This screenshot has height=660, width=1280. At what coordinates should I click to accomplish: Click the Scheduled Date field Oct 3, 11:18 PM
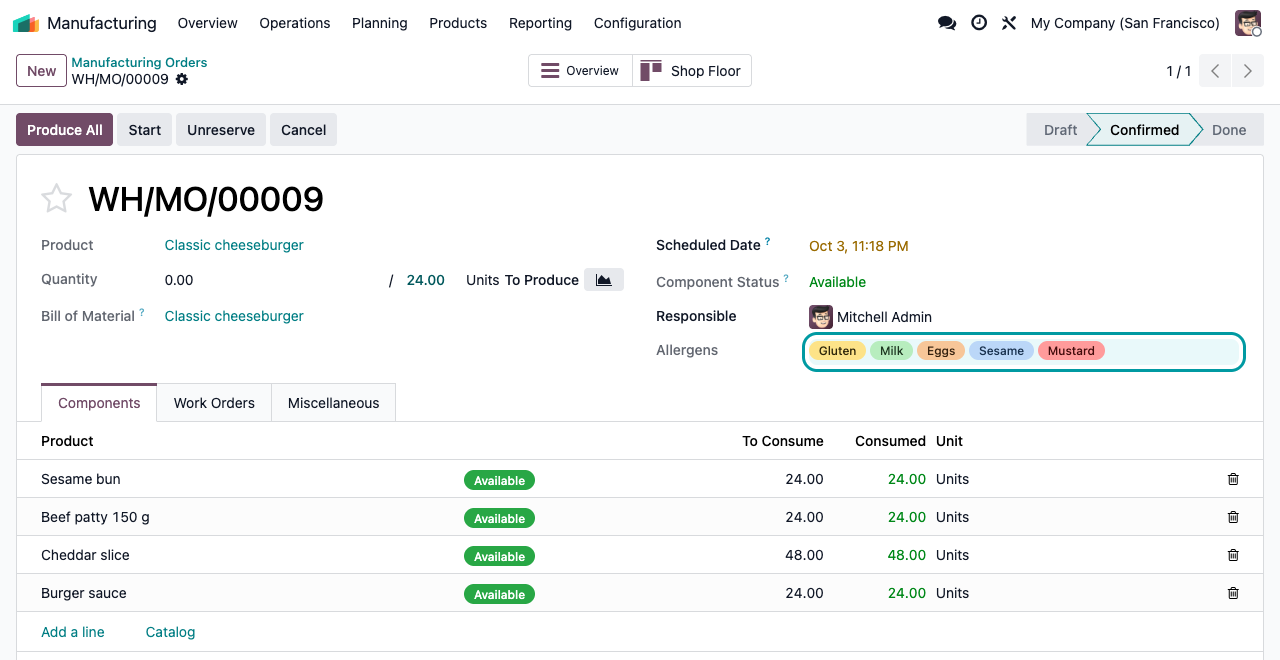pyautogui.click(x=859, y=246)
